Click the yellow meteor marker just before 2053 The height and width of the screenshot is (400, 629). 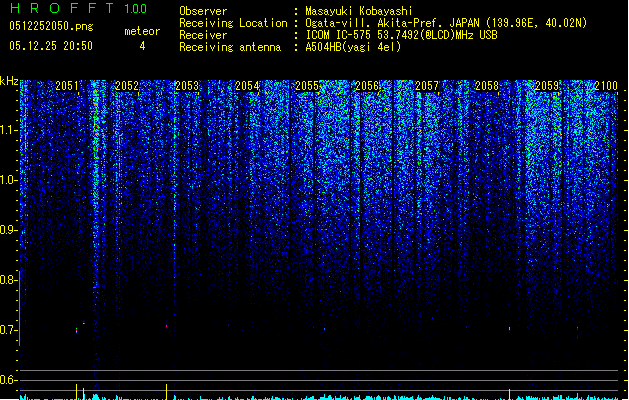[166, 392]
